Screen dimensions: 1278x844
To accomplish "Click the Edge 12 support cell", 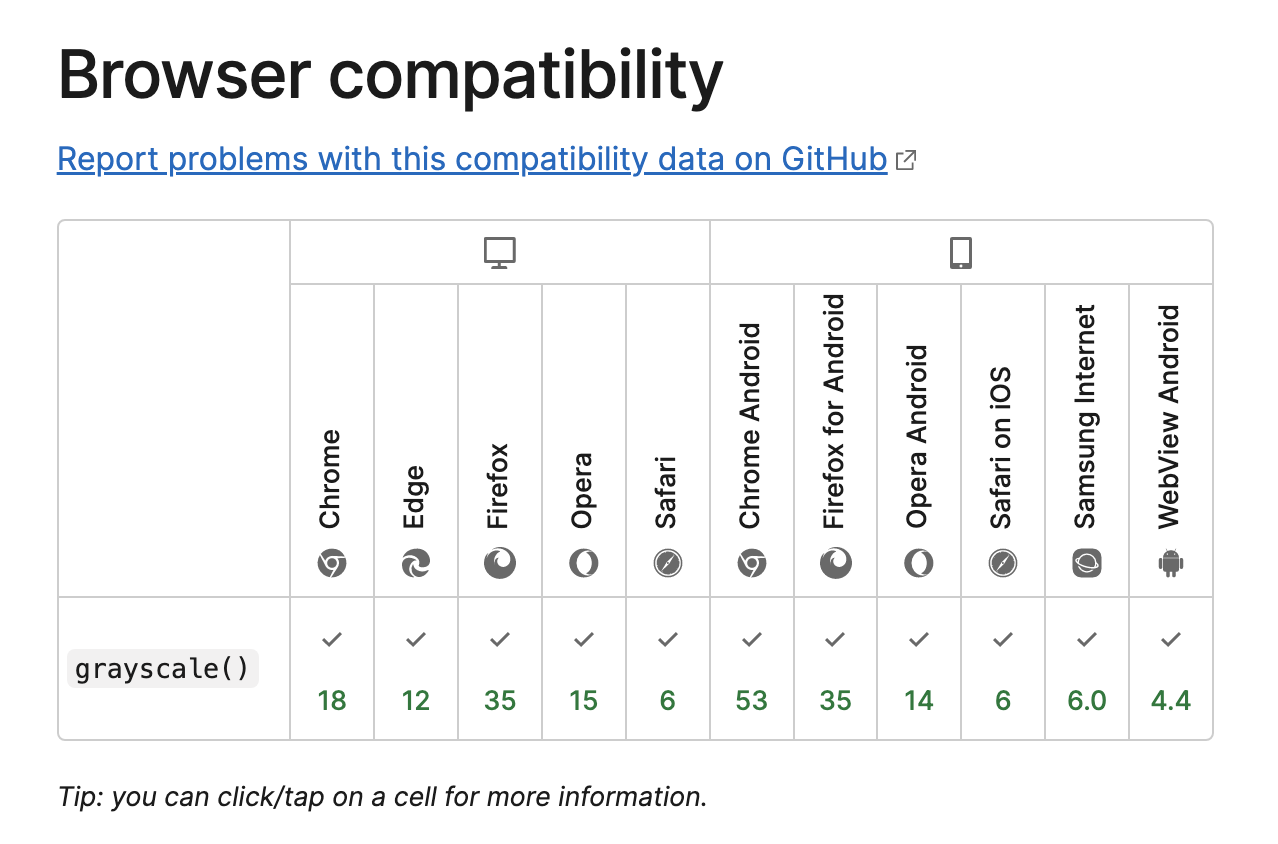I will pos(416,669).
